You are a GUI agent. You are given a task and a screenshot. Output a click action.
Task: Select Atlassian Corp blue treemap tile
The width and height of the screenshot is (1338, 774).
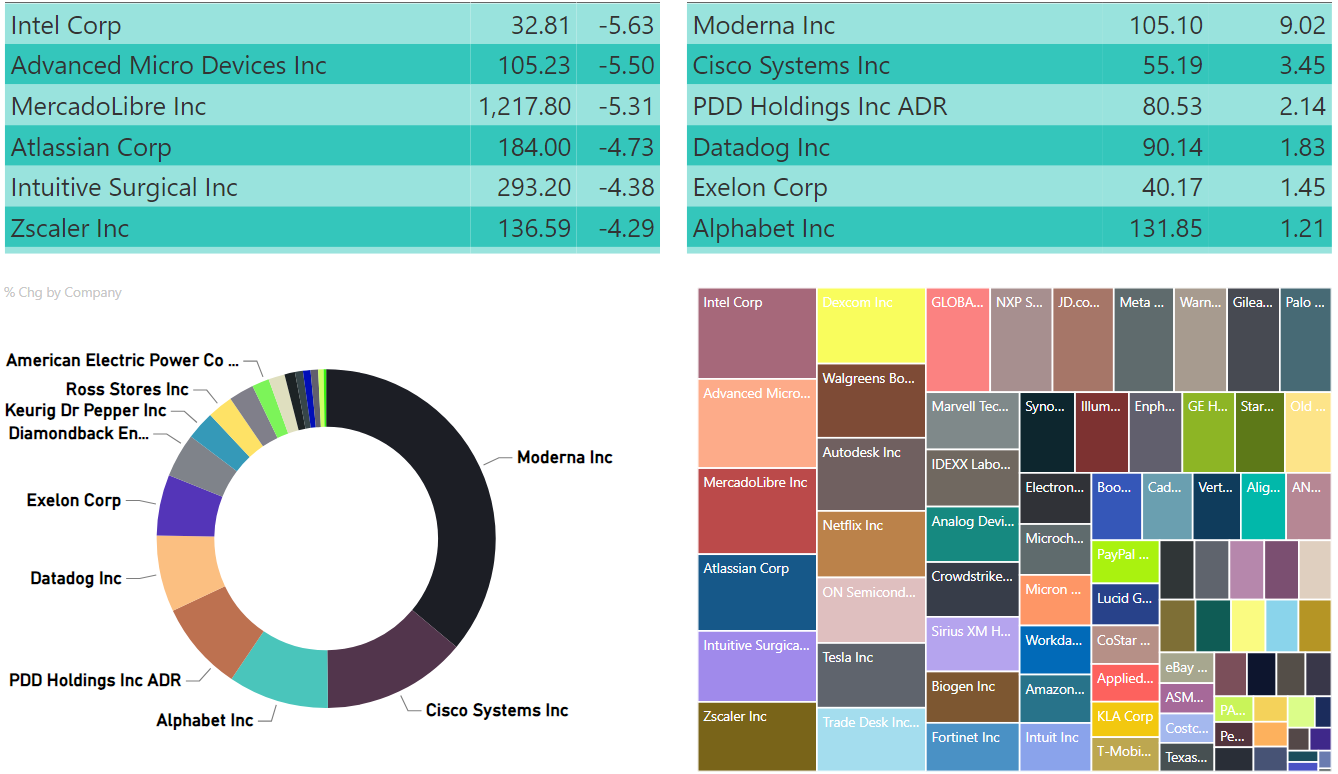pyautogui.click(x=757, y=592)
